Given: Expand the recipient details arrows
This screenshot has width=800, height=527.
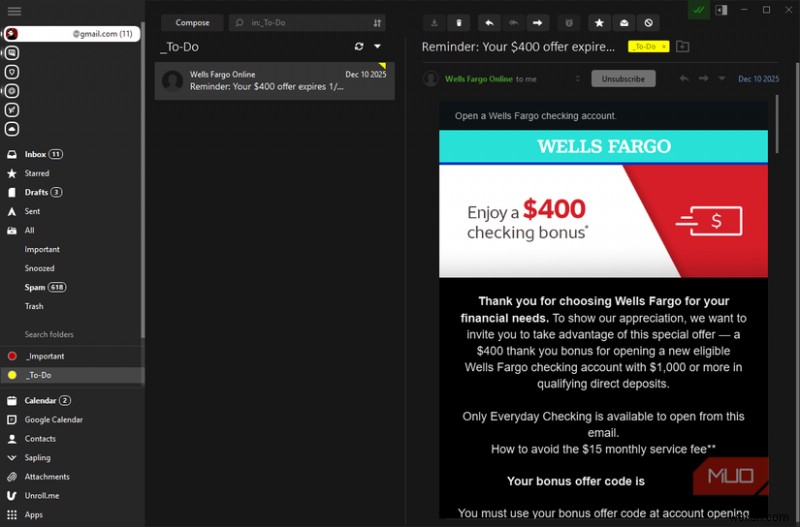Looking at the screenshot, I should coord(578,79).
